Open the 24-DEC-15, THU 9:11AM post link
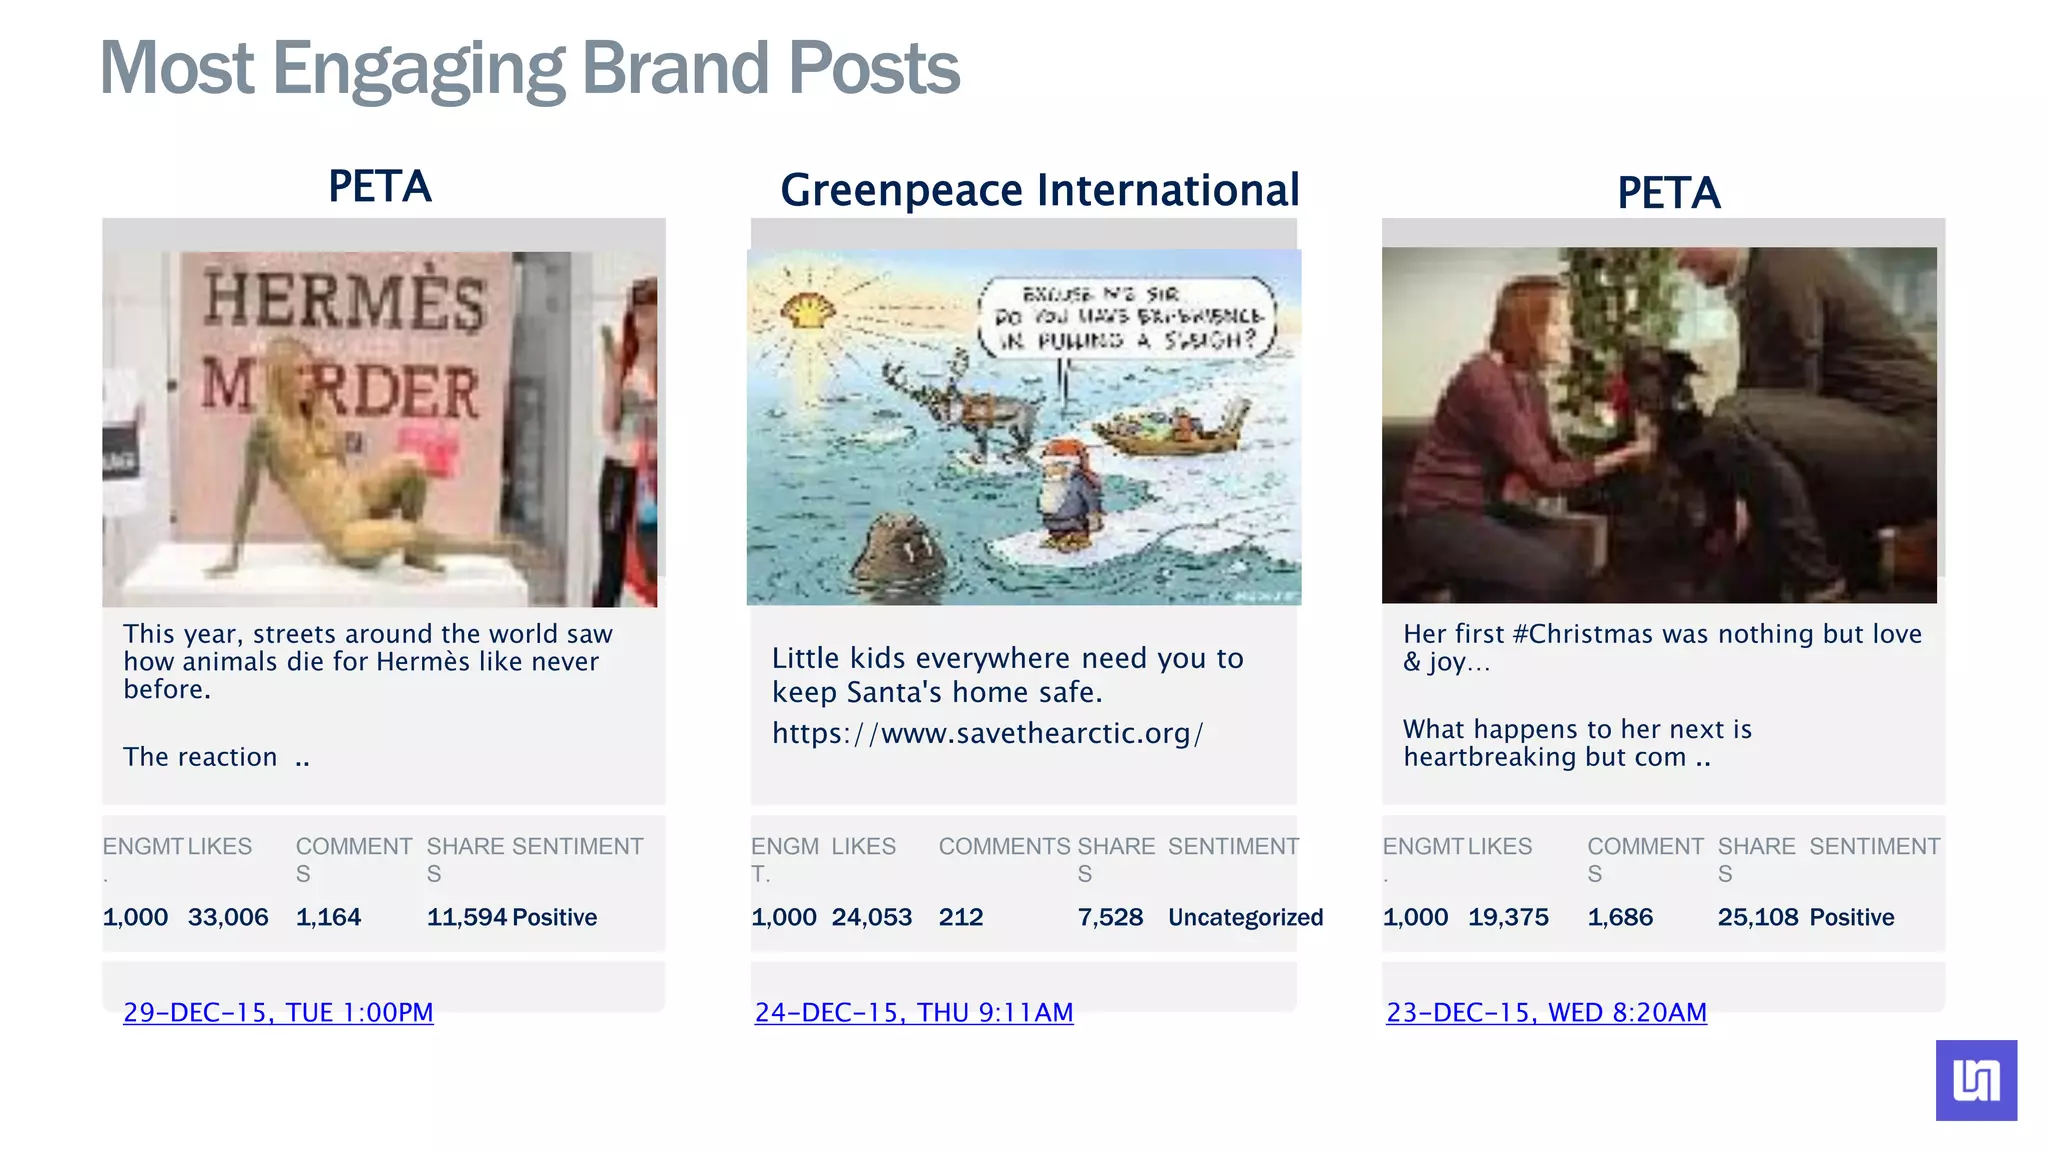Viewport: 2048px width, 1152px height. [x=914, y=1012]
